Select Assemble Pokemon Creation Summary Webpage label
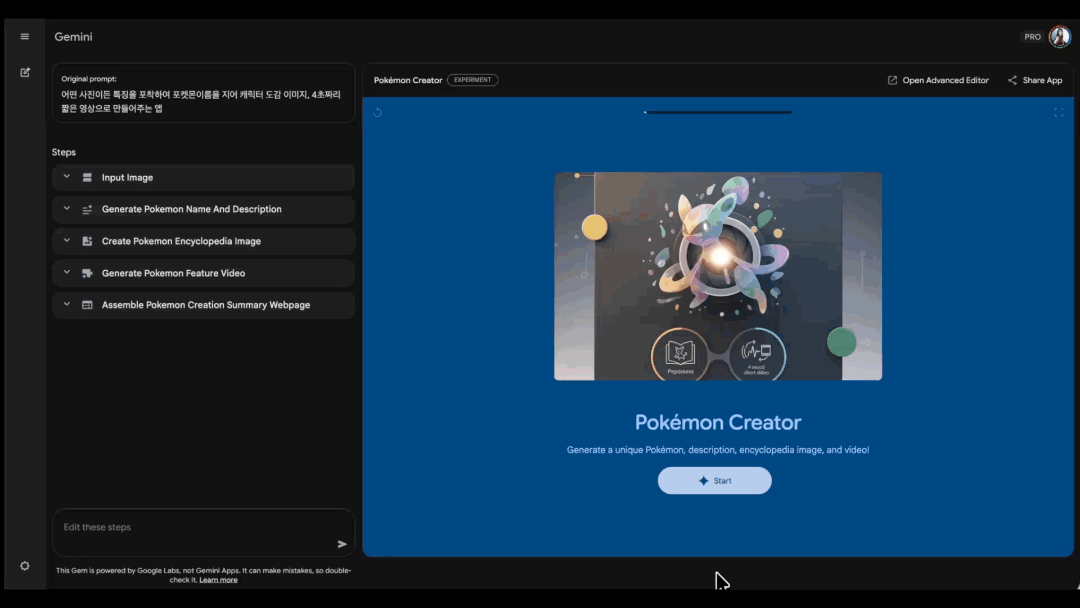The height and width of the screenshot is (608, 1080). [206, 305]
